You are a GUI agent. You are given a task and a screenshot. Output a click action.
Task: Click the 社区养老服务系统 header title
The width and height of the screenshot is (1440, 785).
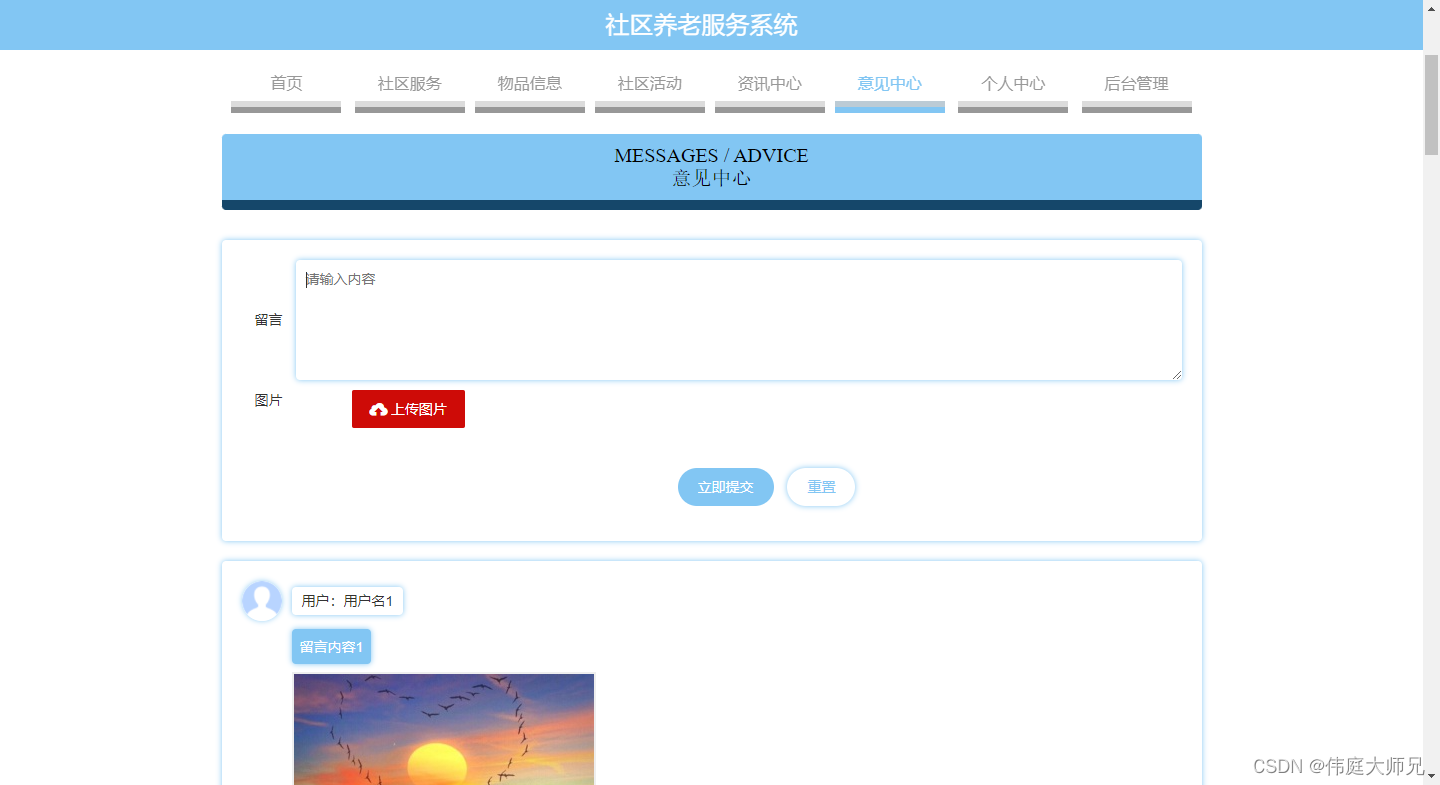[x=701, y=25]
